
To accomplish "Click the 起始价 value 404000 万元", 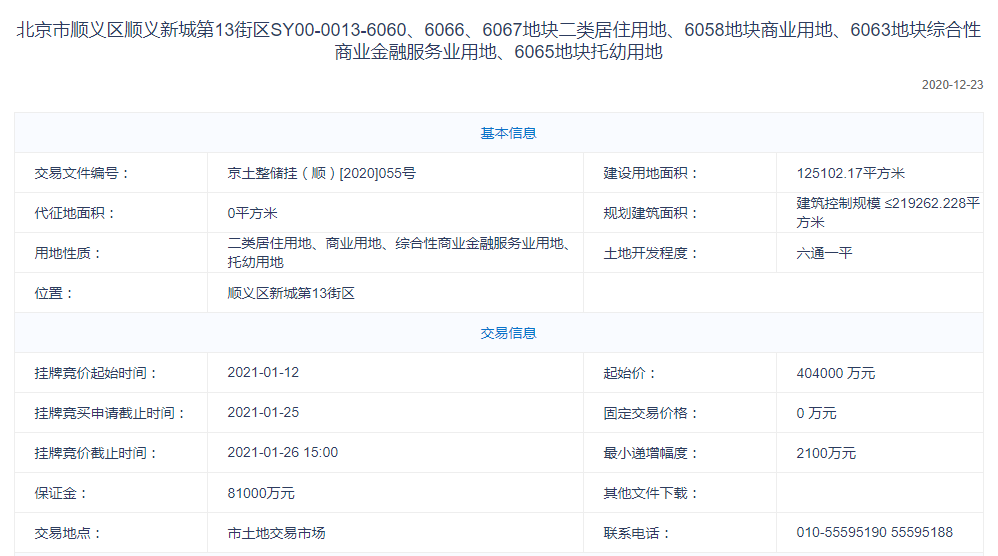I will point(835,373).
